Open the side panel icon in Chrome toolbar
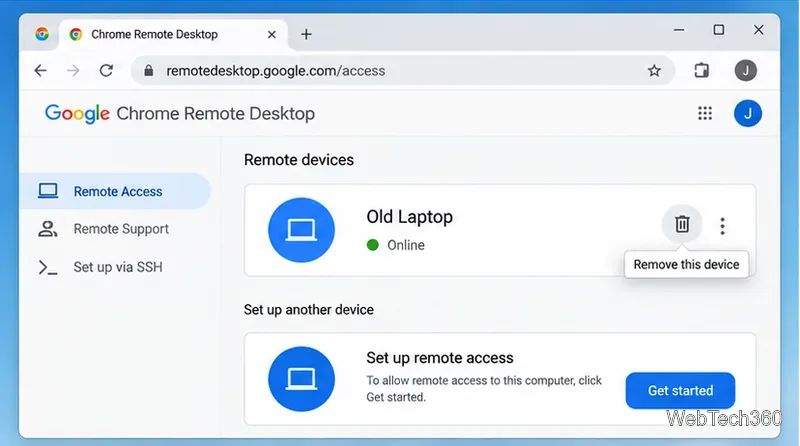Image resolution: width=800 pixels, height=446 pixels. click(x=702, y=70)
